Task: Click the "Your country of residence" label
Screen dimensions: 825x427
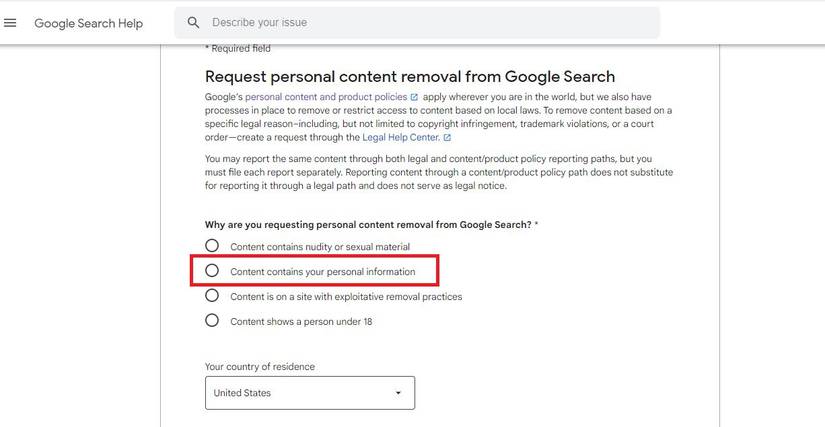Action: [259, 367]
